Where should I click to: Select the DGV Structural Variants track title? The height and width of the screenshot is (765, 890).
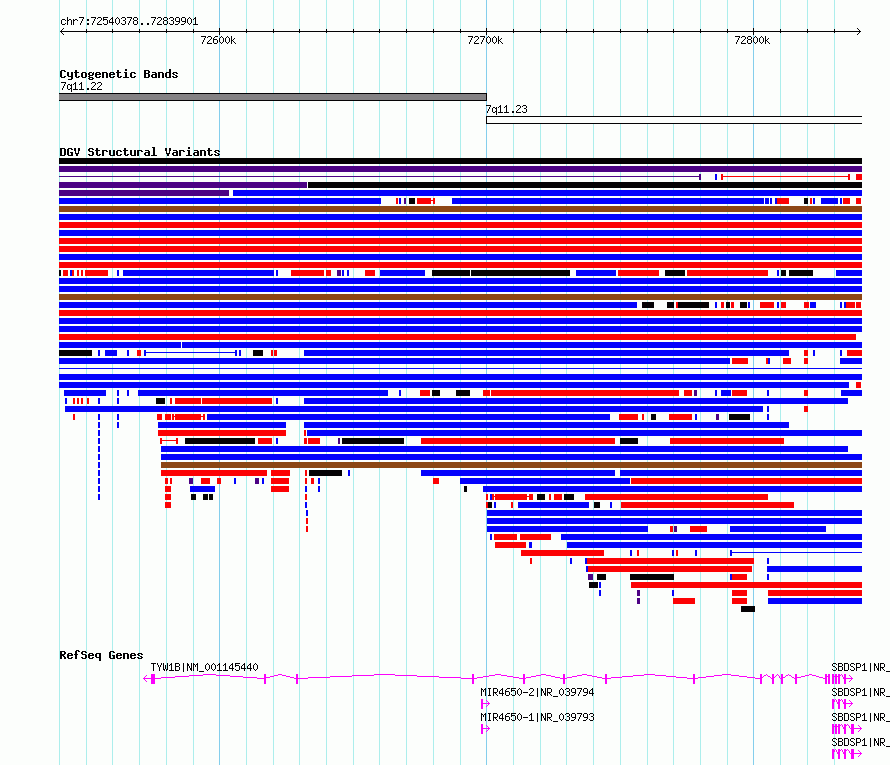(140, 152)
